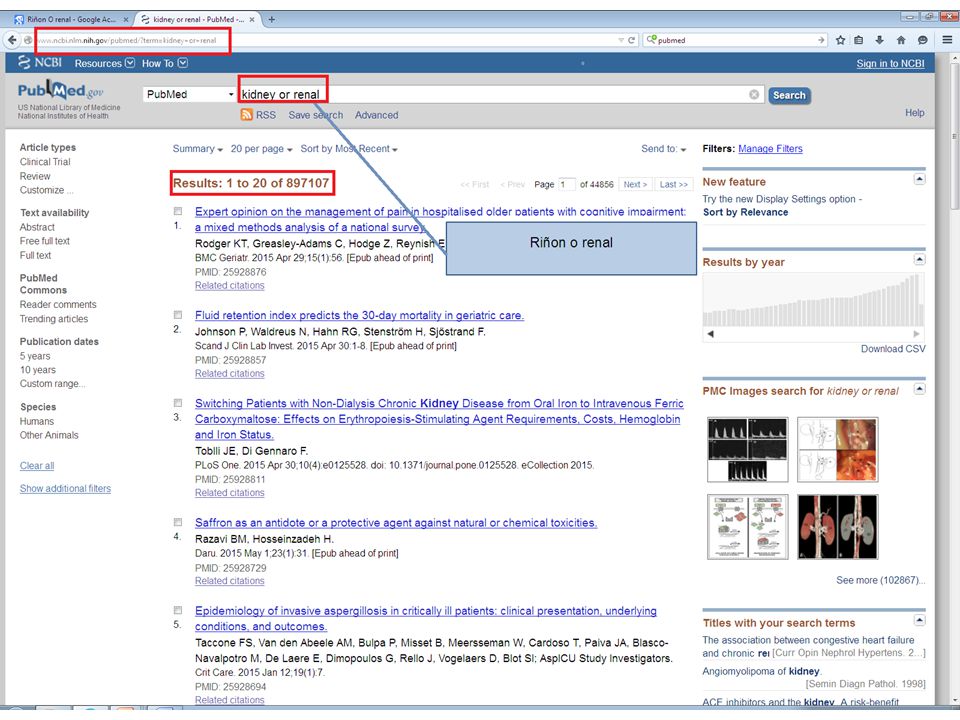The width and height of the screenshot is (960, 720).
Task: Open the 3D kidney CT image thumbnail
Action: (838, 527)
